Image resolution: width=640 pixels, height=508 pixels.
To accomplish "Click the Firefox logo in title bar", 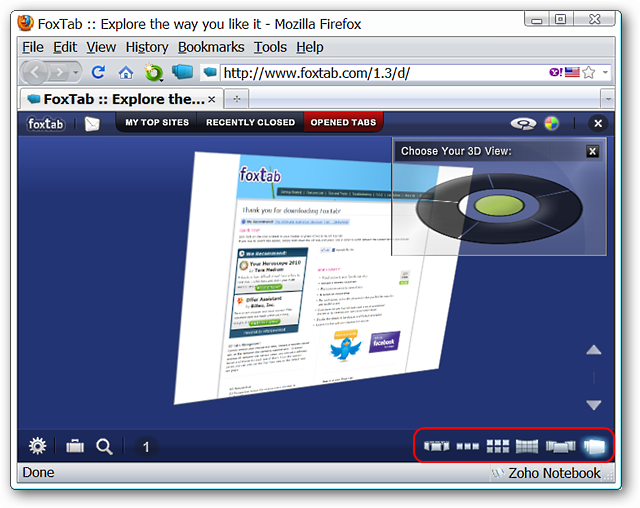I will point(25,23).
